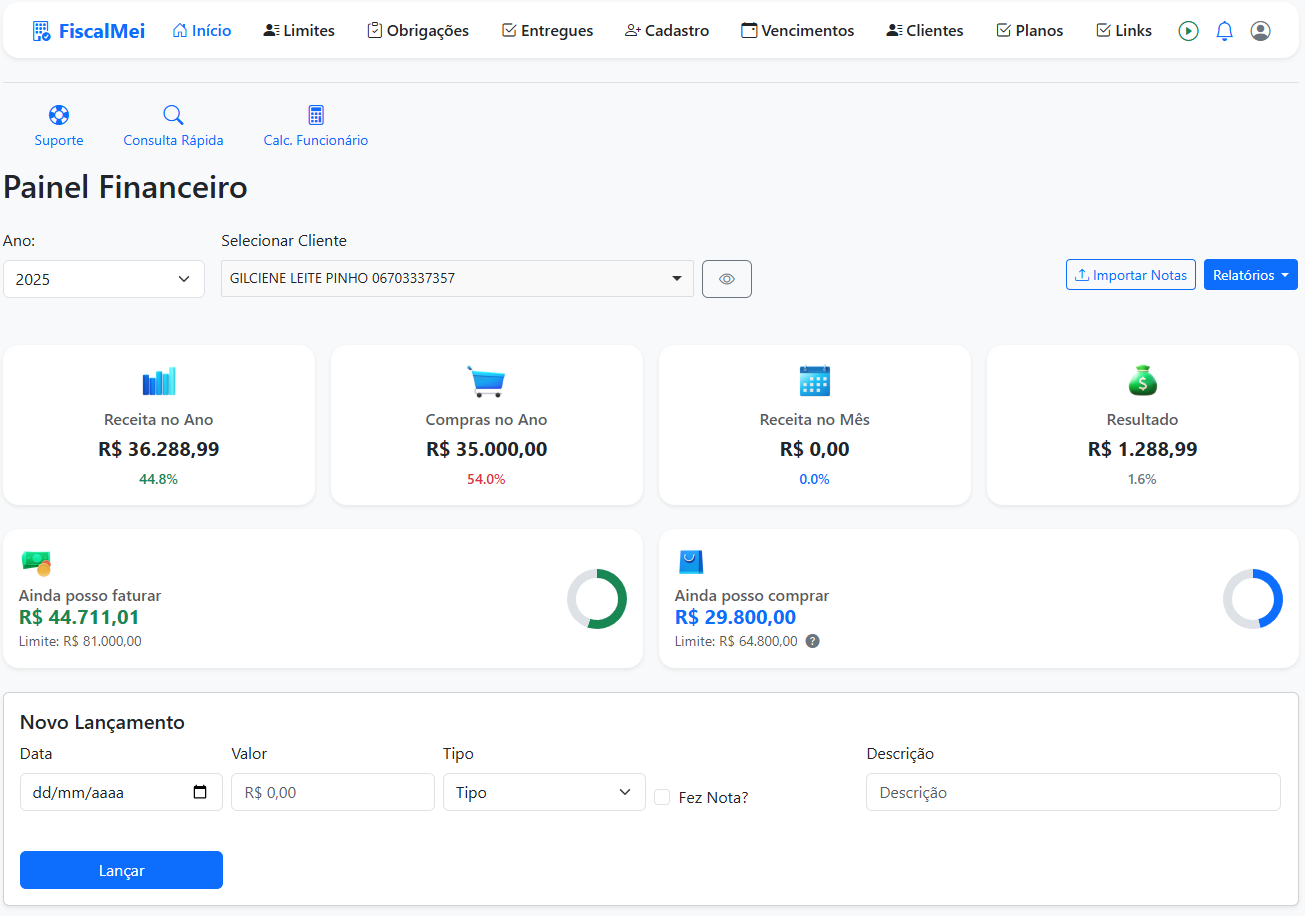Viewport: 1305px width, 916px height.
Task: Click the question mark beside the compra limit
Action: [x=812, y=641]
